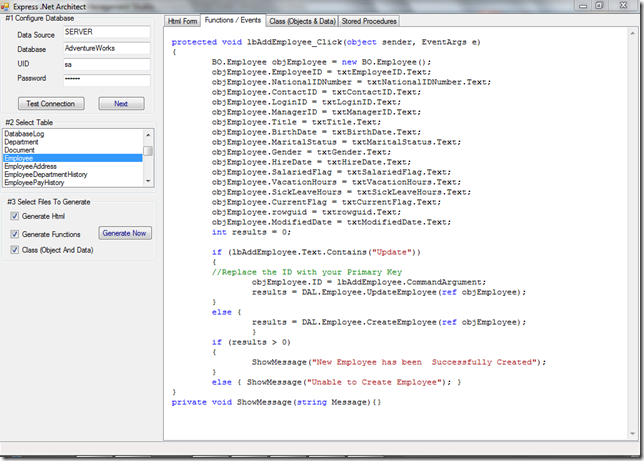The width and height of the screenshot is (644, 461).
Task: Click the table list scroll up arrow
Action: (149, 134)
